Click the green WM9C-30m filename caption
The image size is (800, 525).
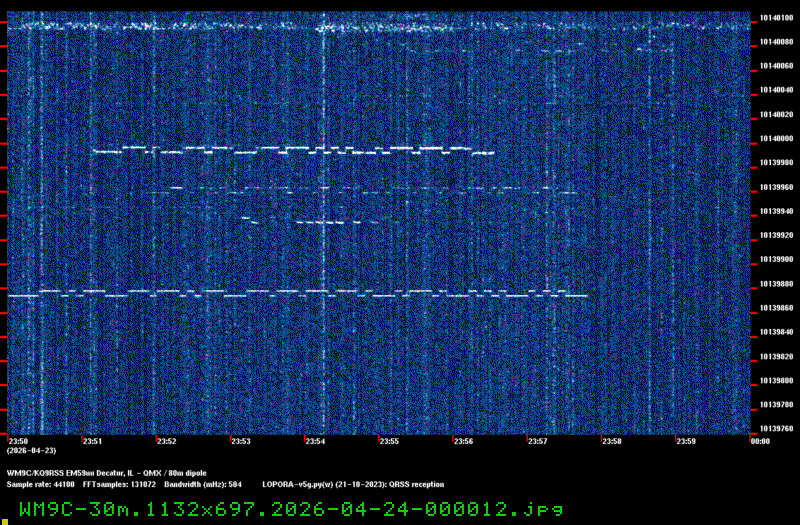coord(290,508)
